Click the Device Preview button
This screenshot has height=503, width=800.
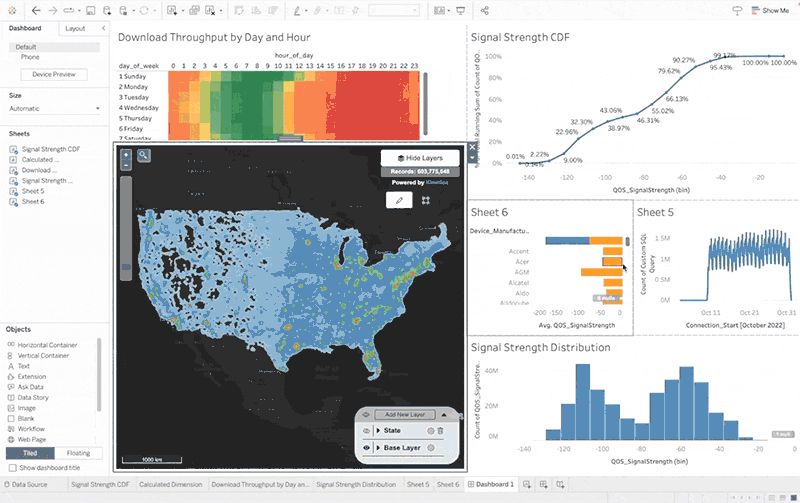tap(53, 74)
